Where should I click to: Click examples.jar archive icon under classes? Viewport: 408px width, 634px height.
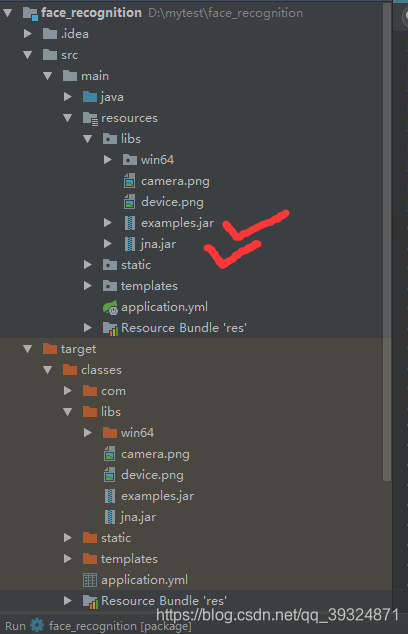pos(110,496)
